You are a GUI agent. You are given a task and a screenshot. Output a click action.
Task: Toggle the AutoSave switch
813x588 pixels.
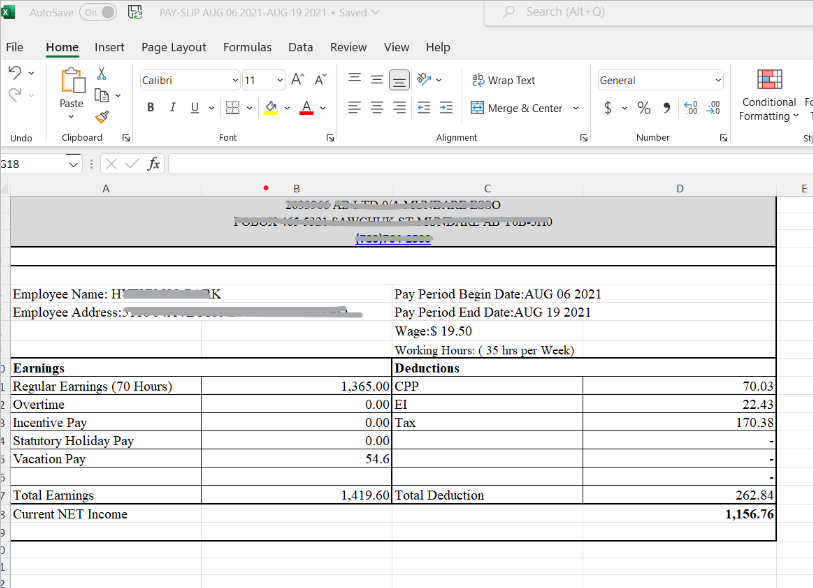pos(98,12)
